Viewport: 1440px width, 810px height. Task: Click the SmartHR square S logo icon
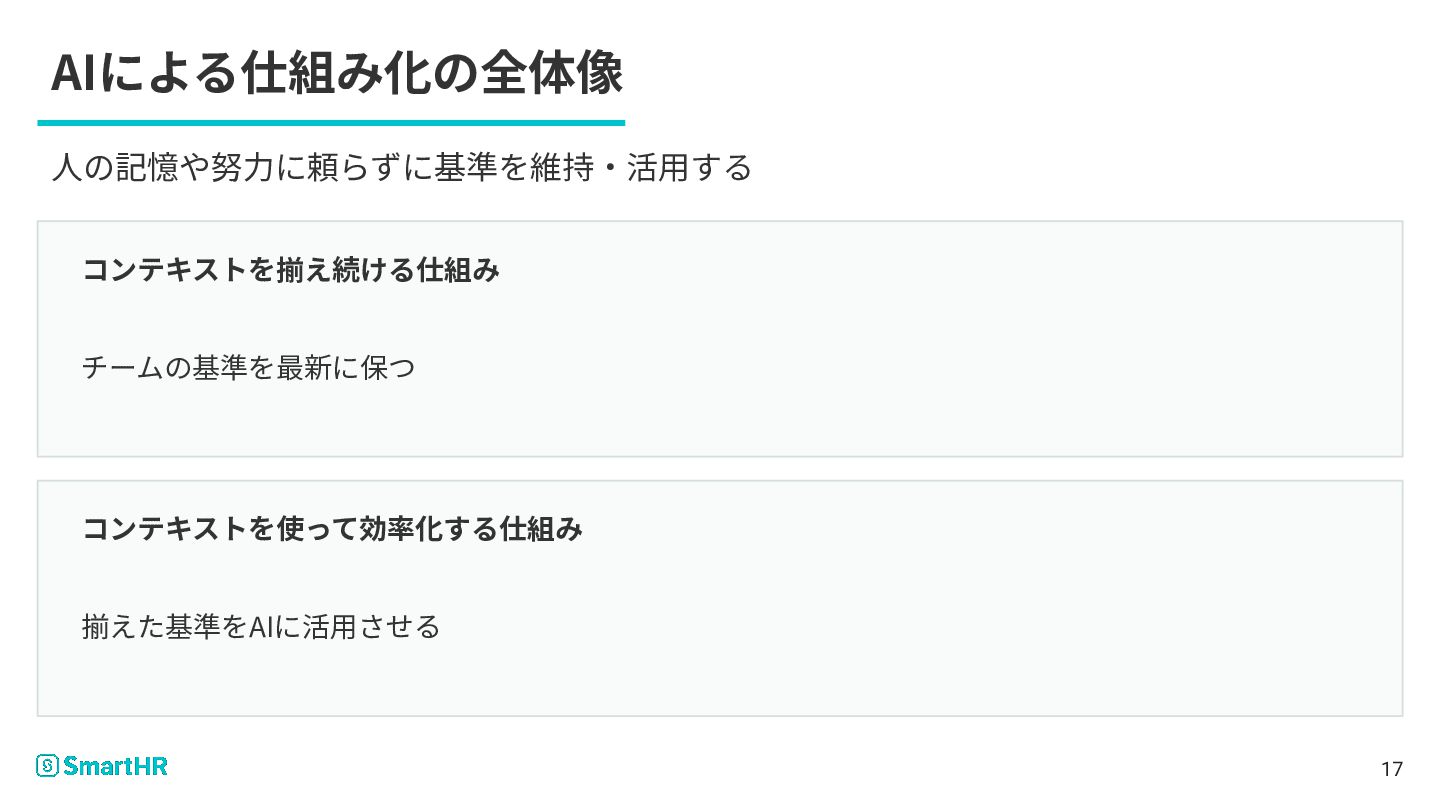48,766
